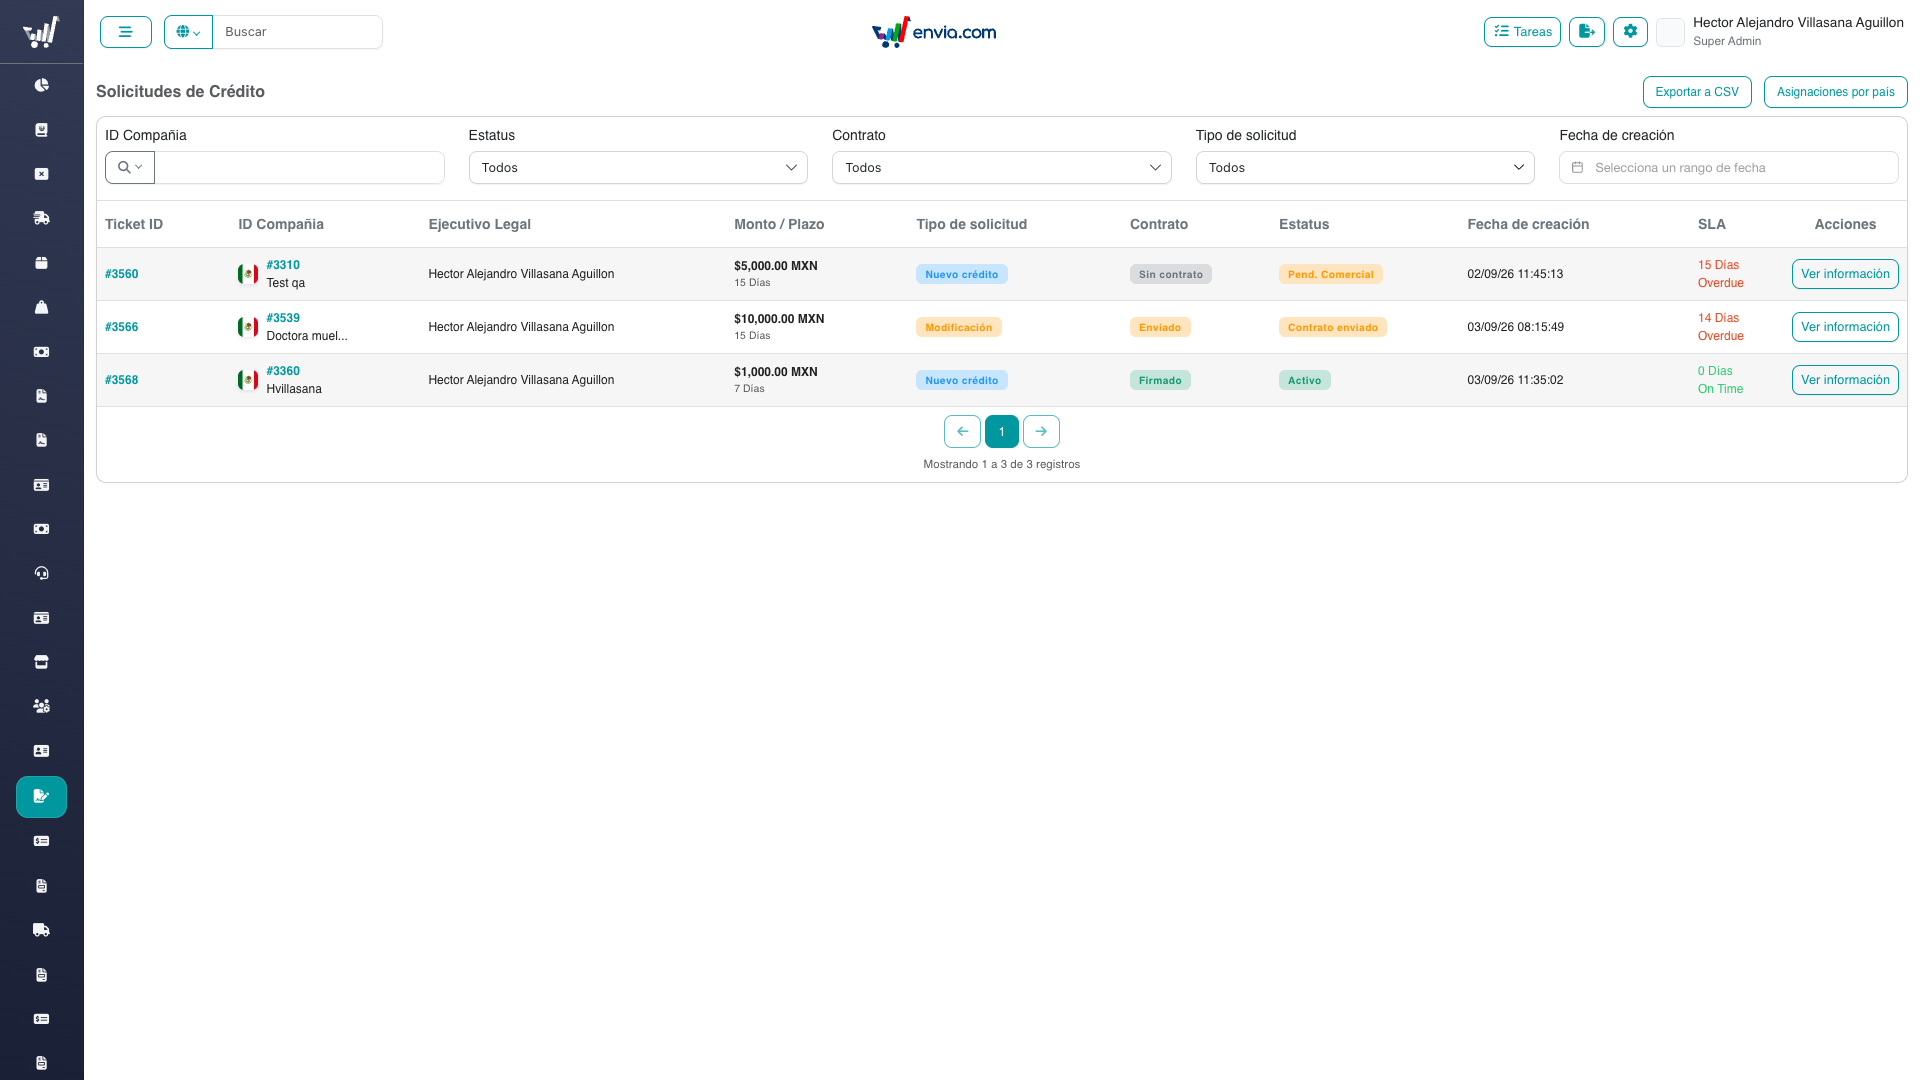Click Ver información for ticket #3560

(1845, 274)
